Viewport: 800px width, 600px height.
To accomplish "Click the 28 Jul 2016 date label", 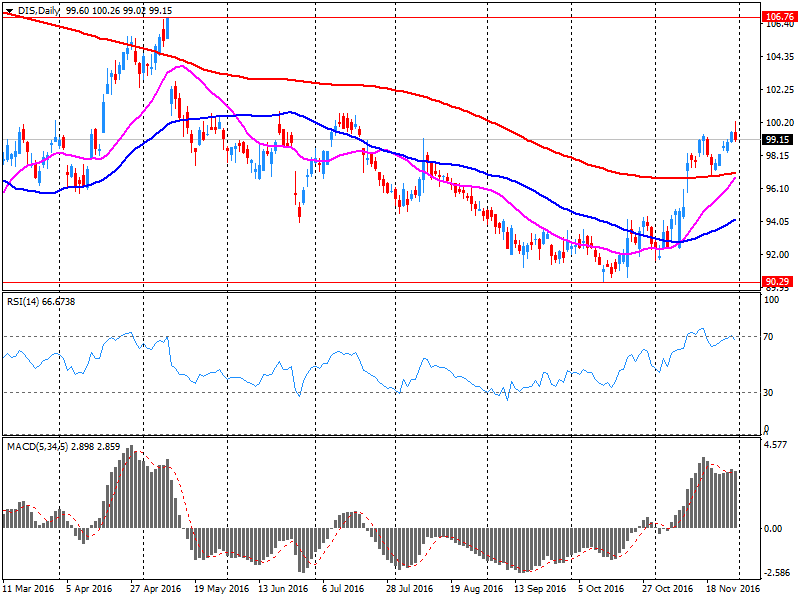I will point(409,590).
